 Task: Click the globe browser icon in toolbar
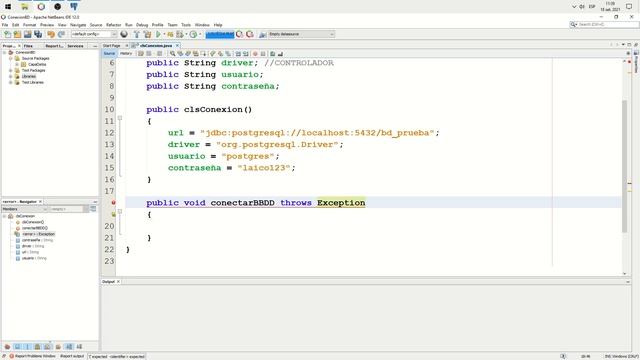[124, 35]
